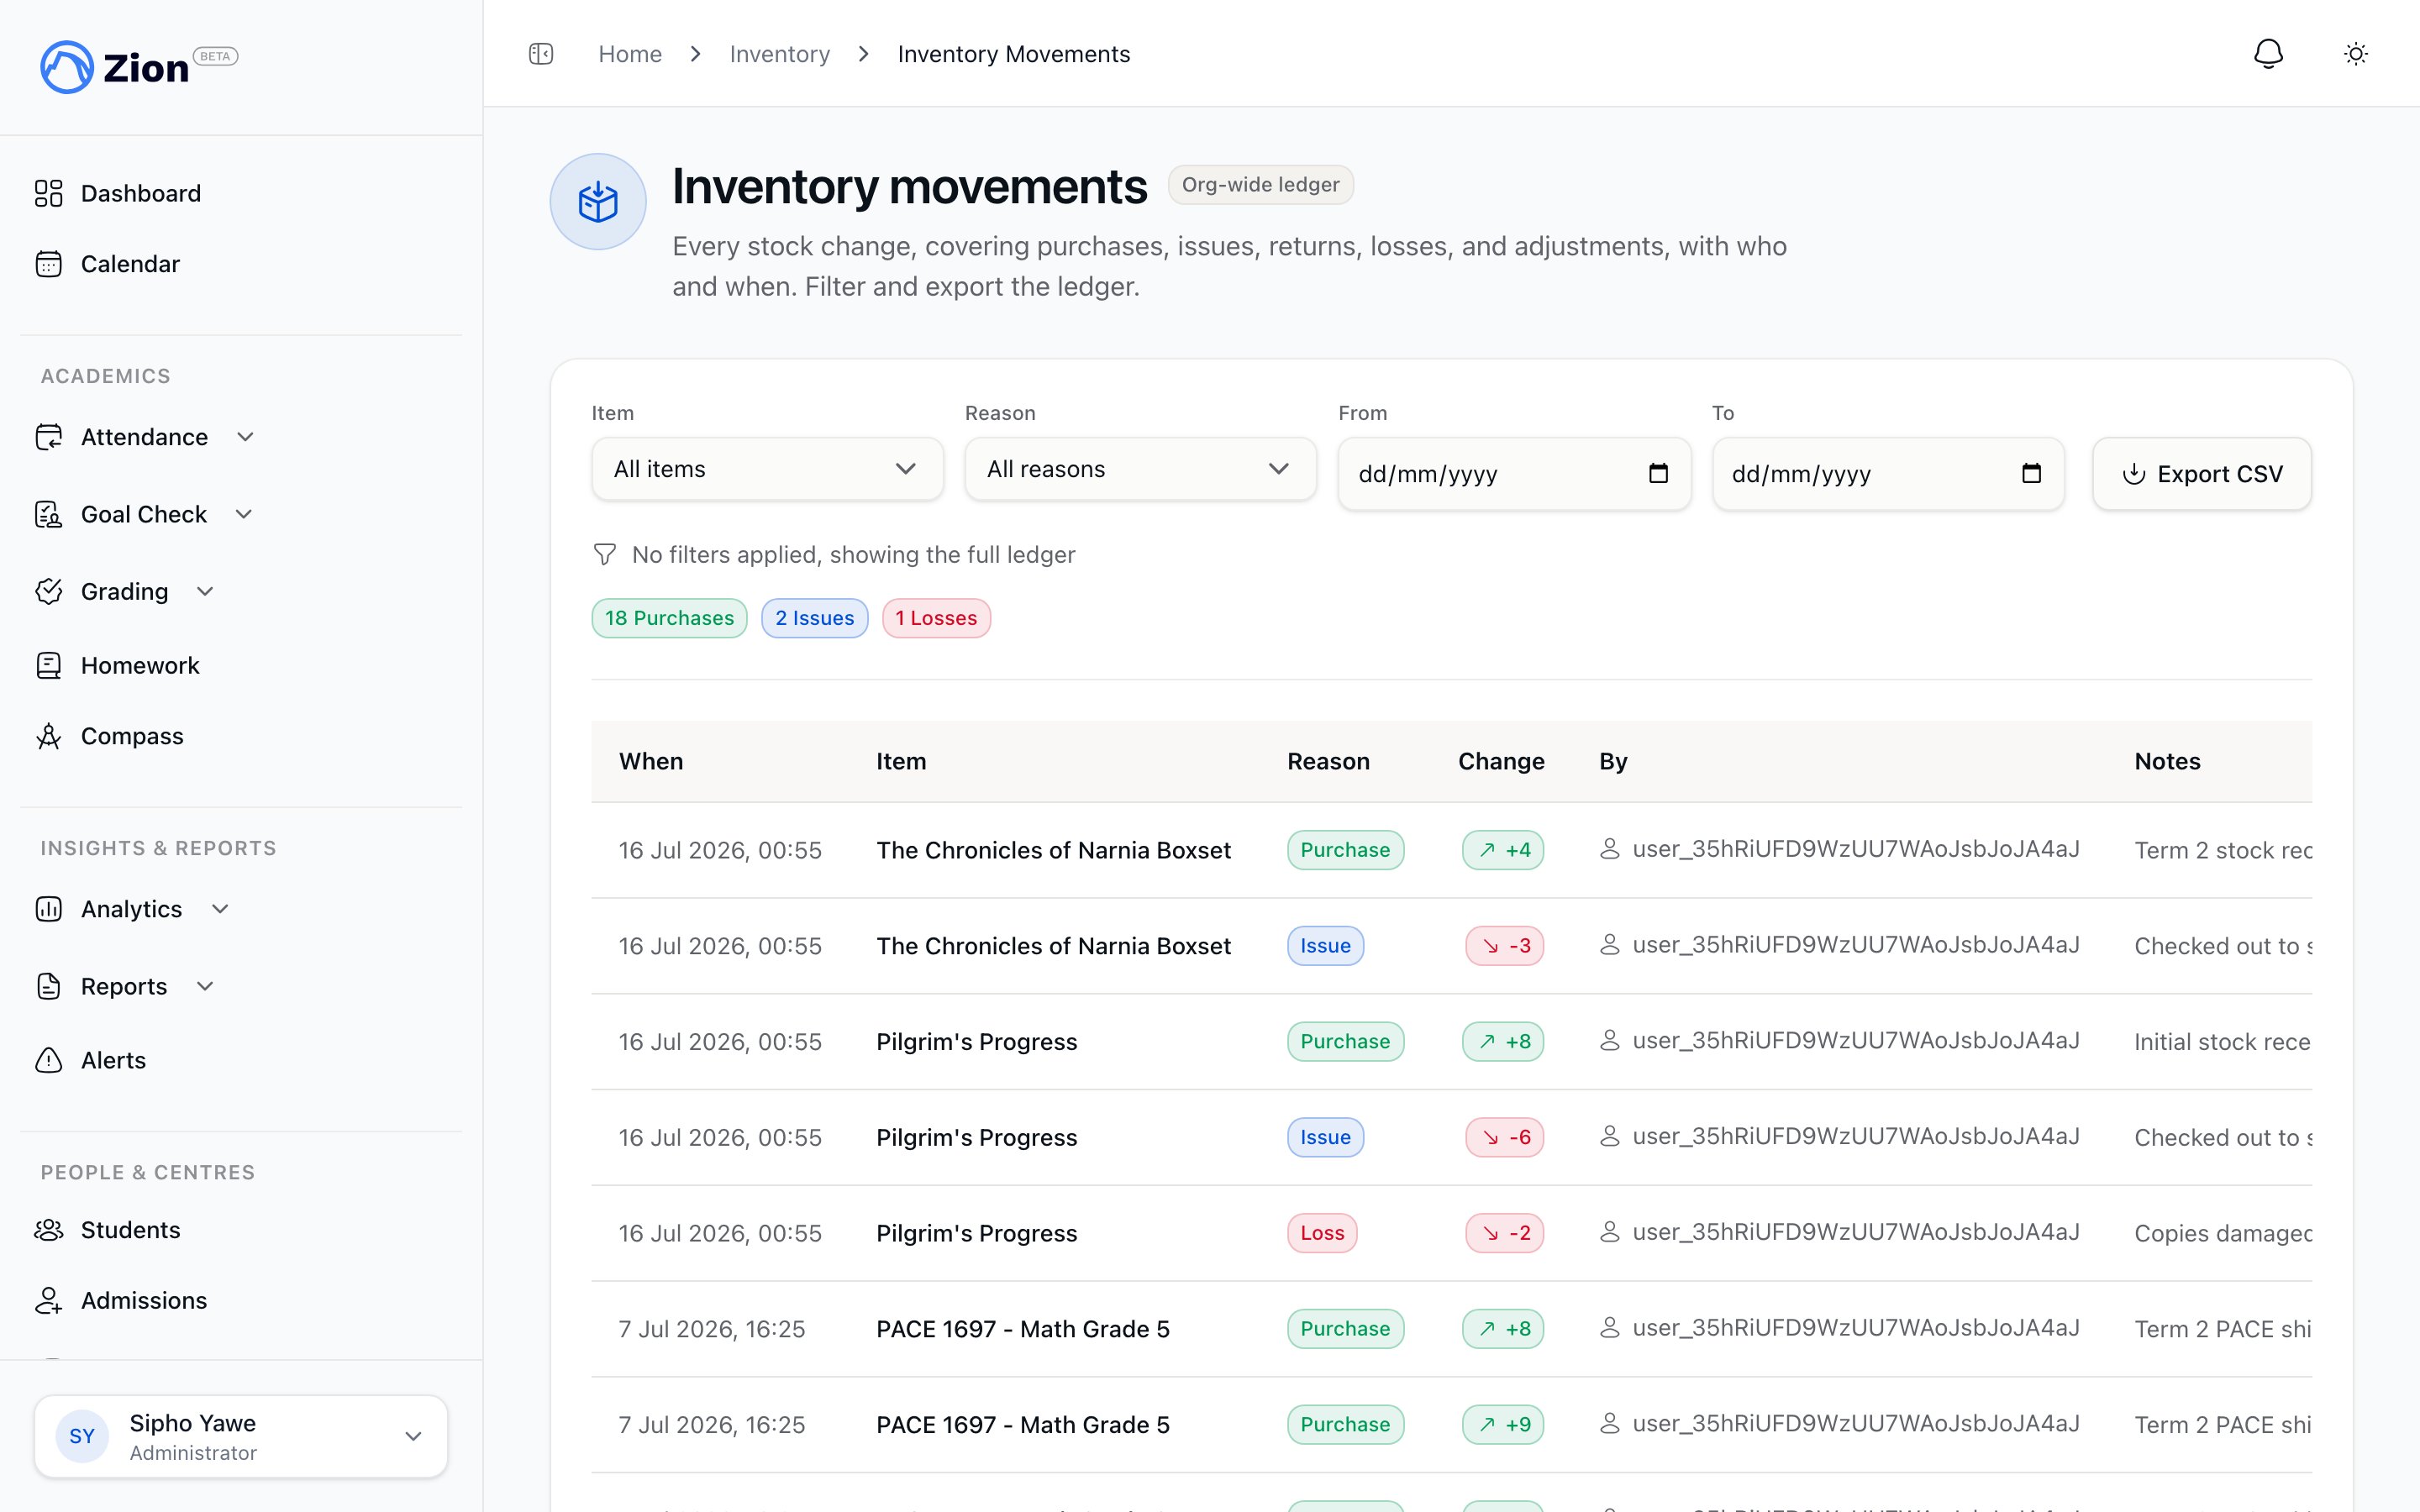The image size is (2420, 1512).
Task: Click the Change column header
Action: tap(1501, 761)
